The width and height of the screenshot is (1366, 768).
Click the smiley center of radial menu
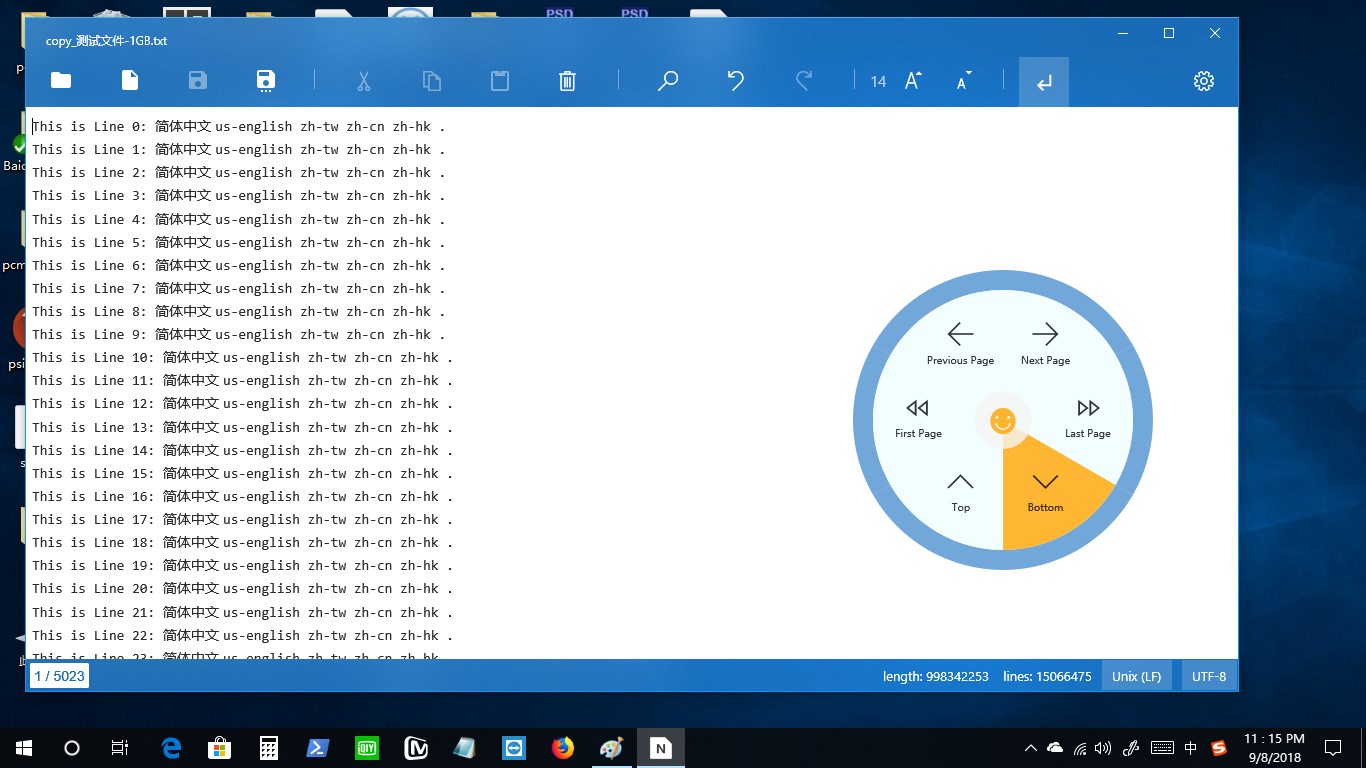1003,421
